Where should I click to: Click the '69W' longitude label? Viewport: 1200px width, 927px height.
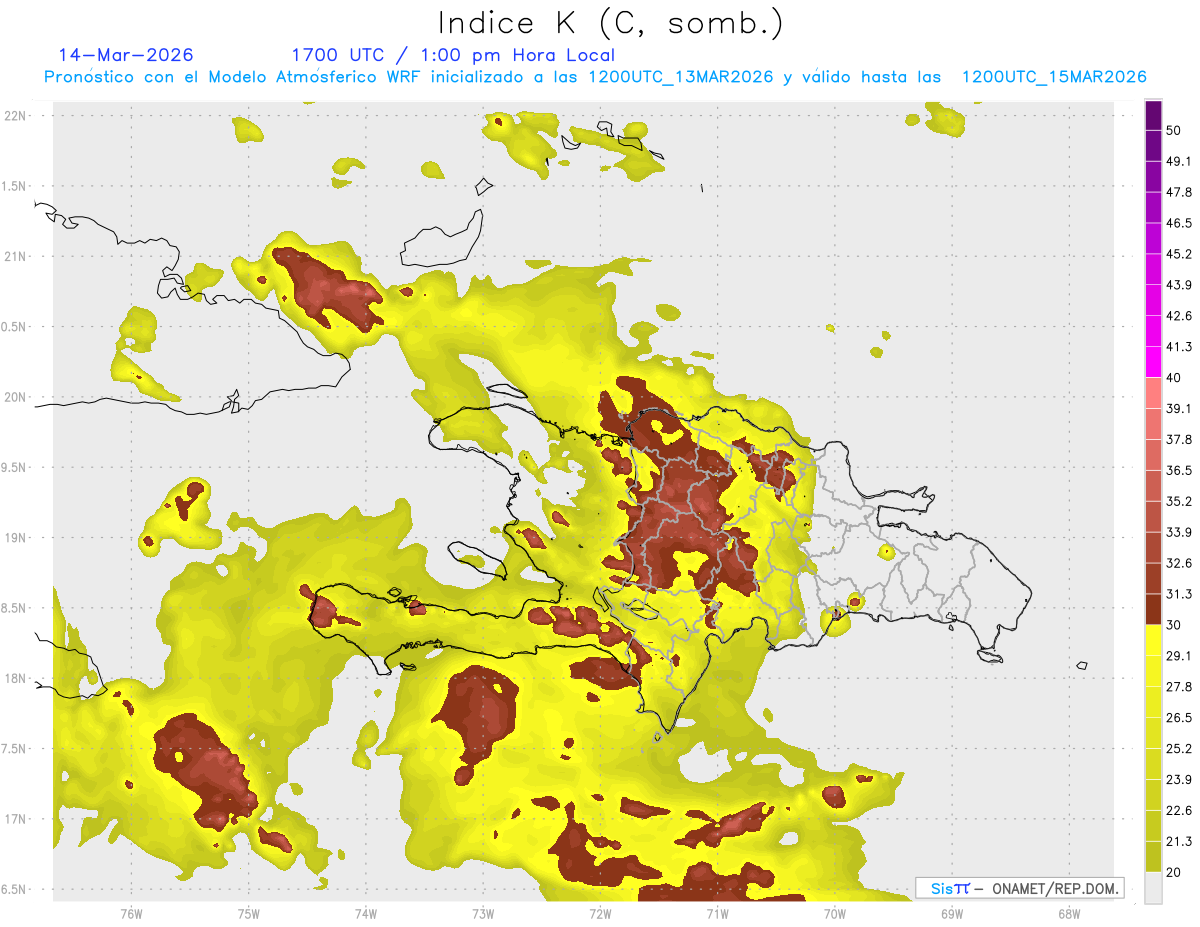pos(952,914)
